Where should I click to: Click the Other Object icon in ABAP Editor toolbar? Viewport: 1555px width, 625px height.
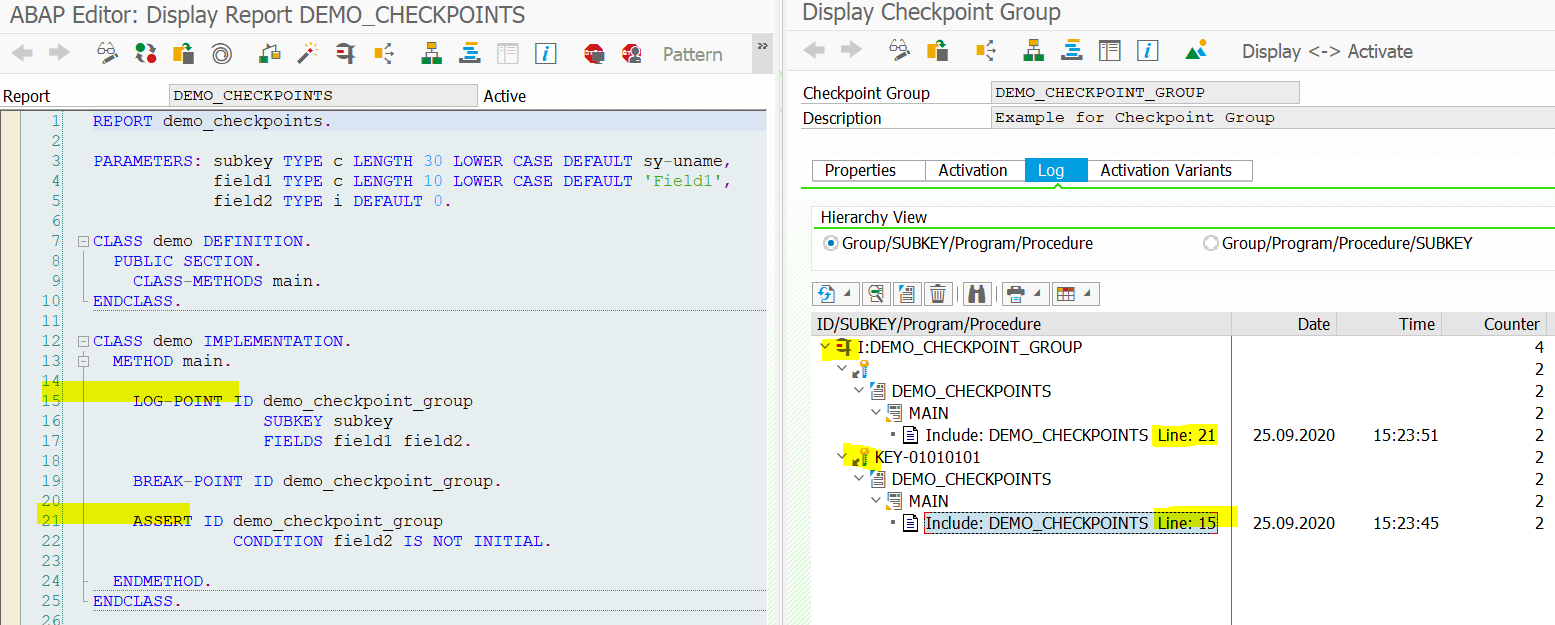(x=183, y=53)
